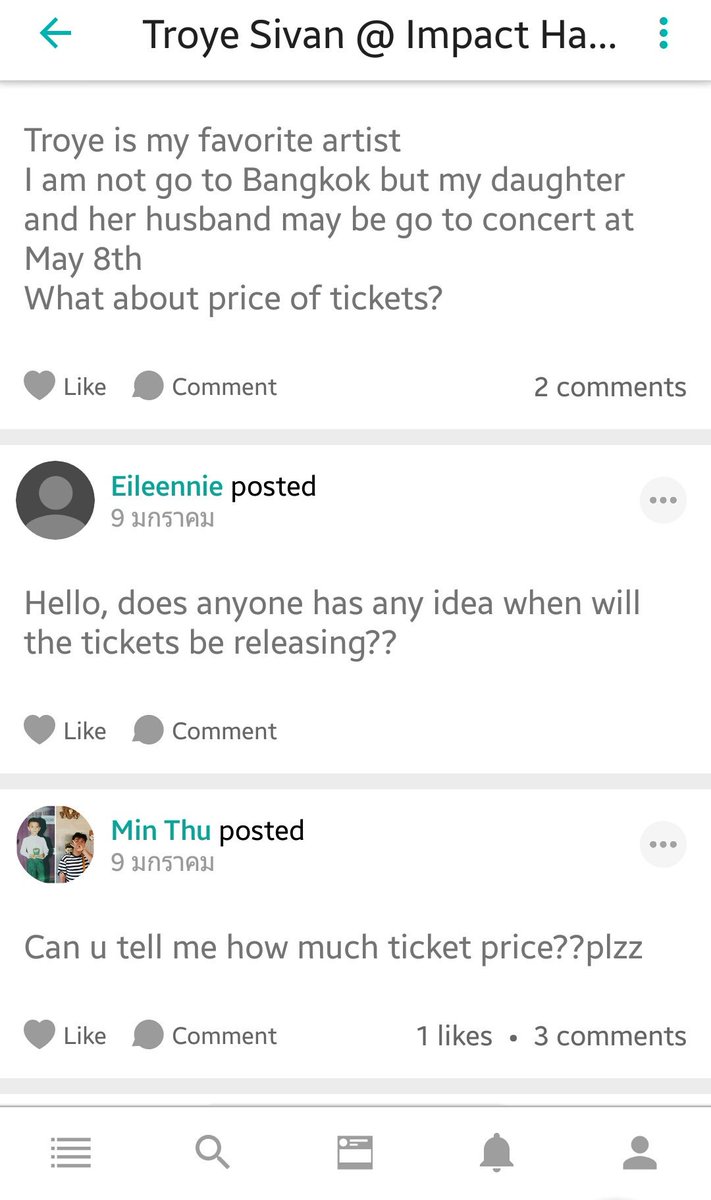Open the three-dot overflow menu in header

tap(663, 33)
